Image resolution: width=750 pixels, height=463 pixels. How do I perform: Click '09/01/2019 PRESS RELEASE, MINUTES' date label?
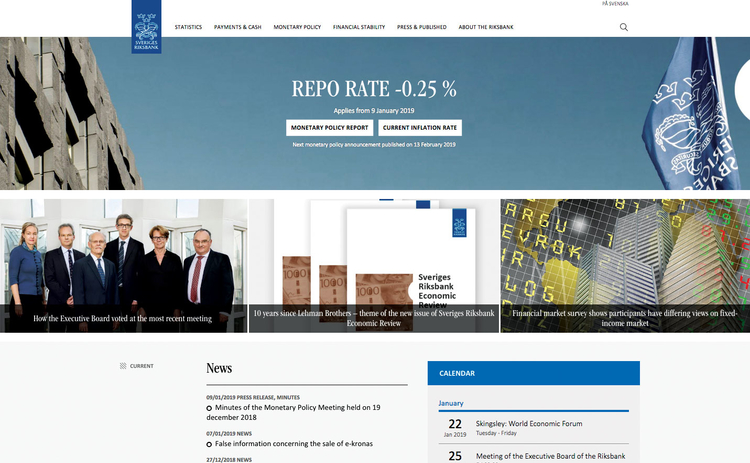253,397
